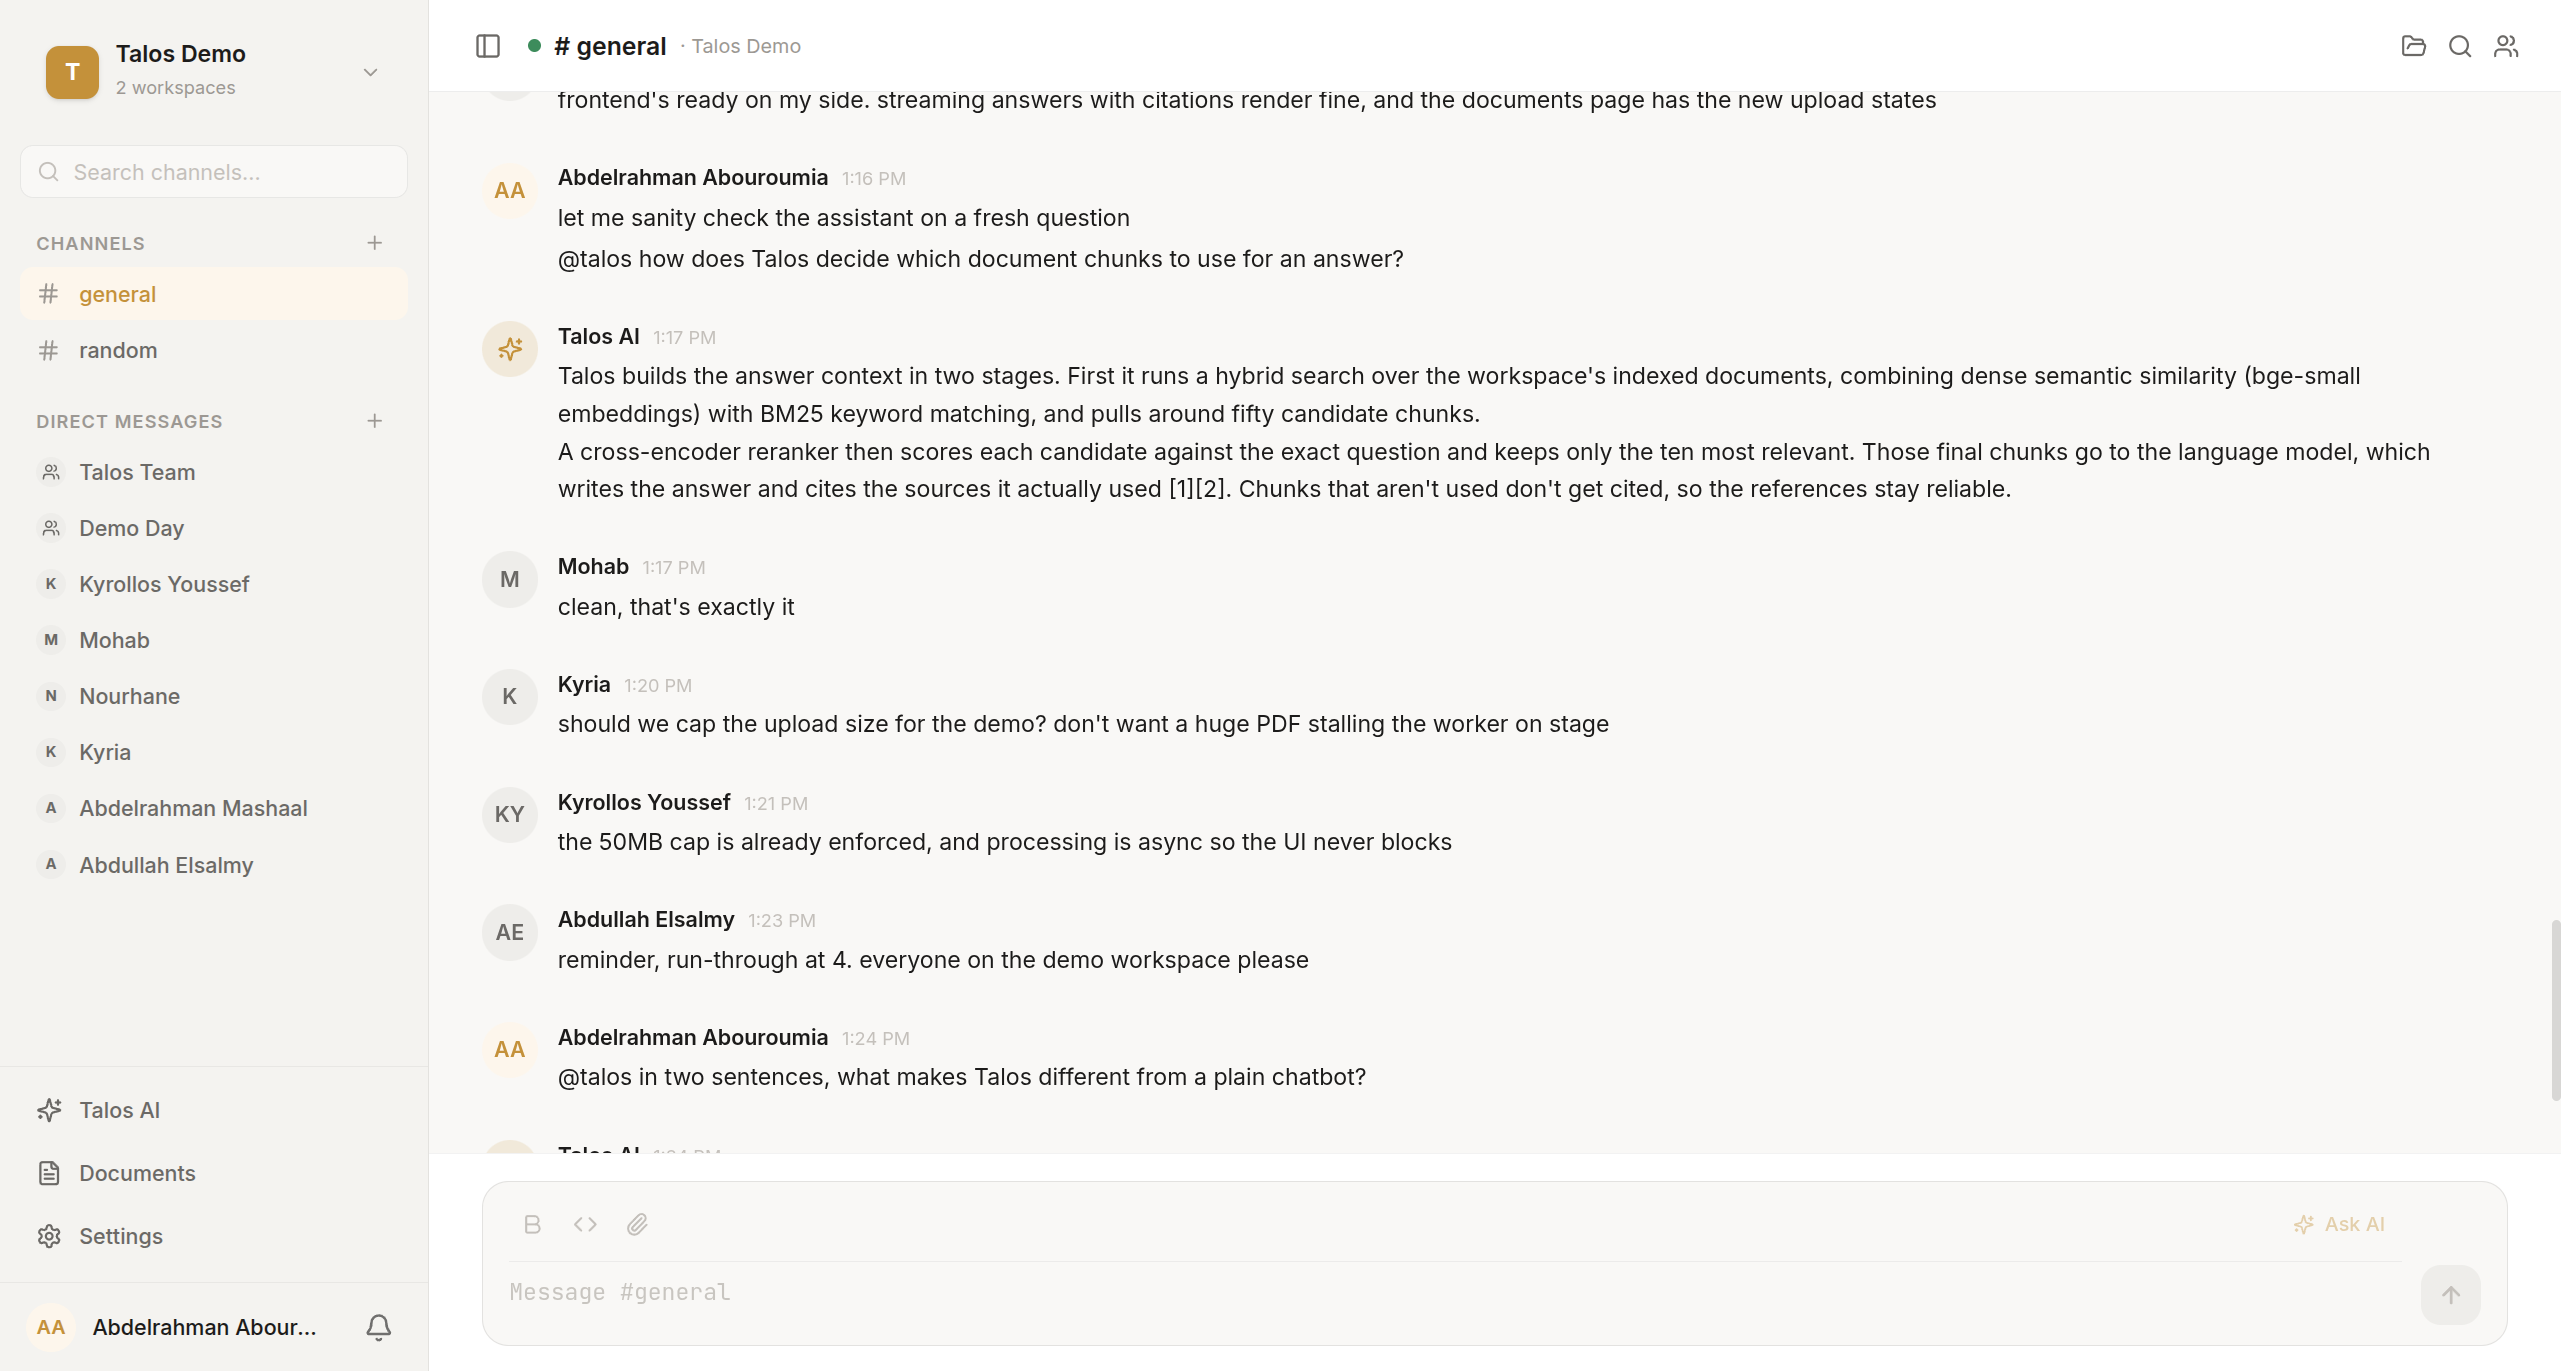Open Talos AI in the sidebar
The height and width of the screenshot is (1371, 2561).
point(214,1110)
